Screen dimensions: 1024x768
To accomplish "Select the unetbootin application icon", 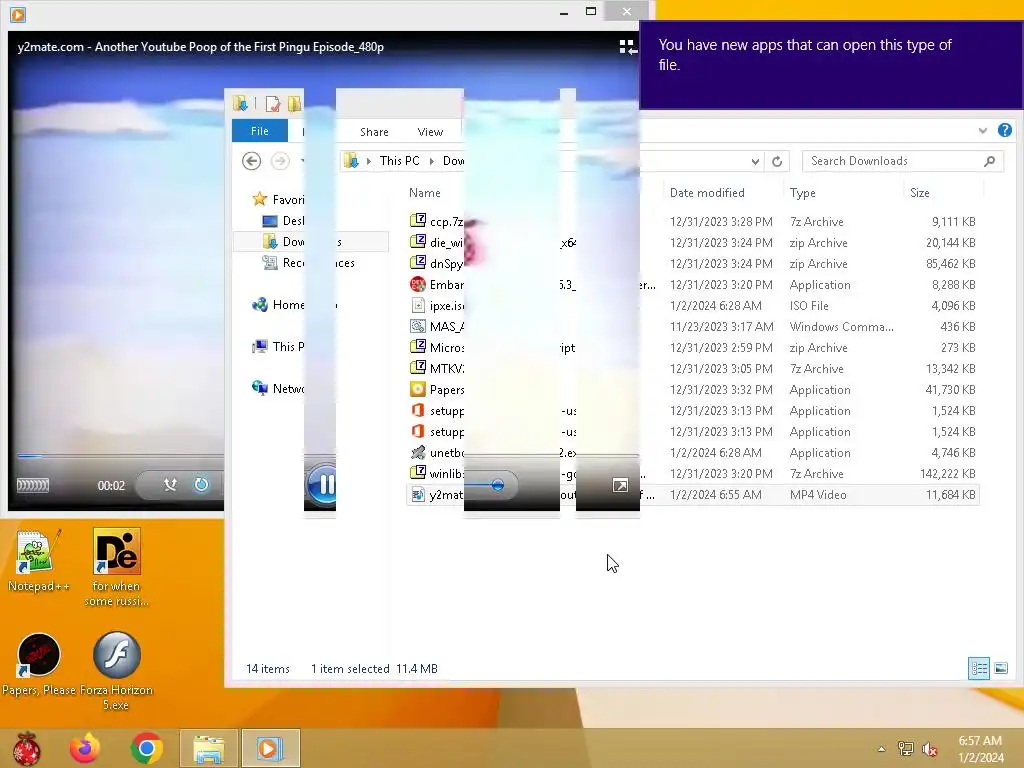I will (x=418, y=452).
